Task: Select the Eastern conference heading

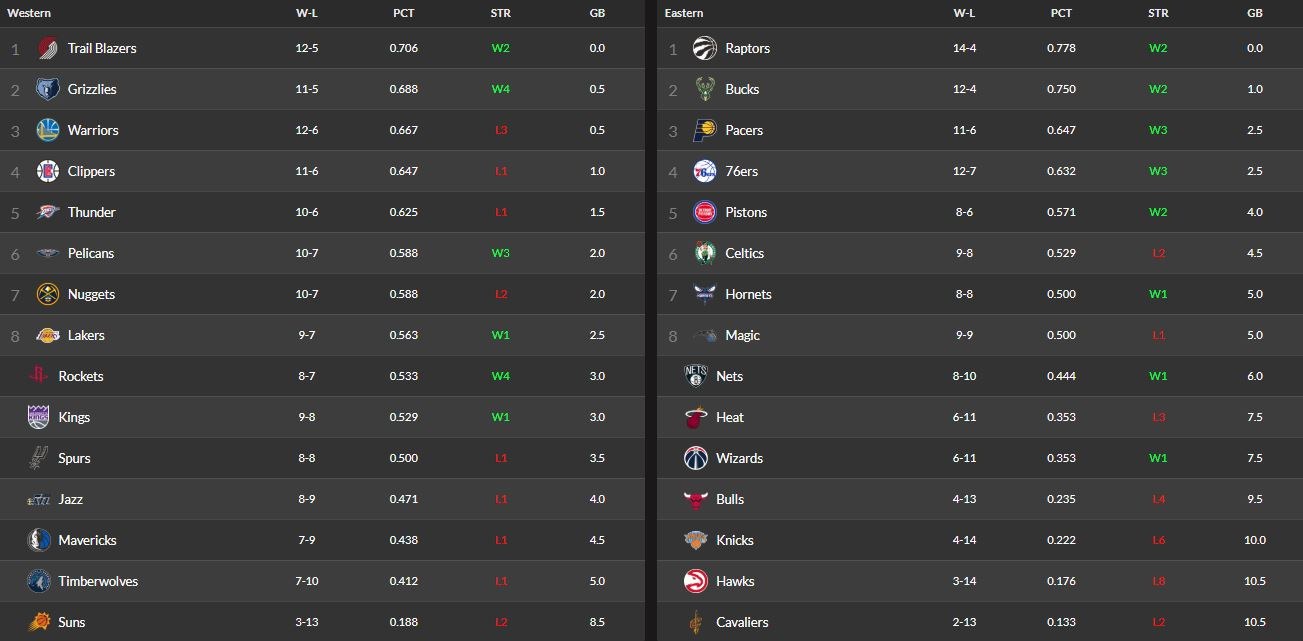Action: [684, 13]
